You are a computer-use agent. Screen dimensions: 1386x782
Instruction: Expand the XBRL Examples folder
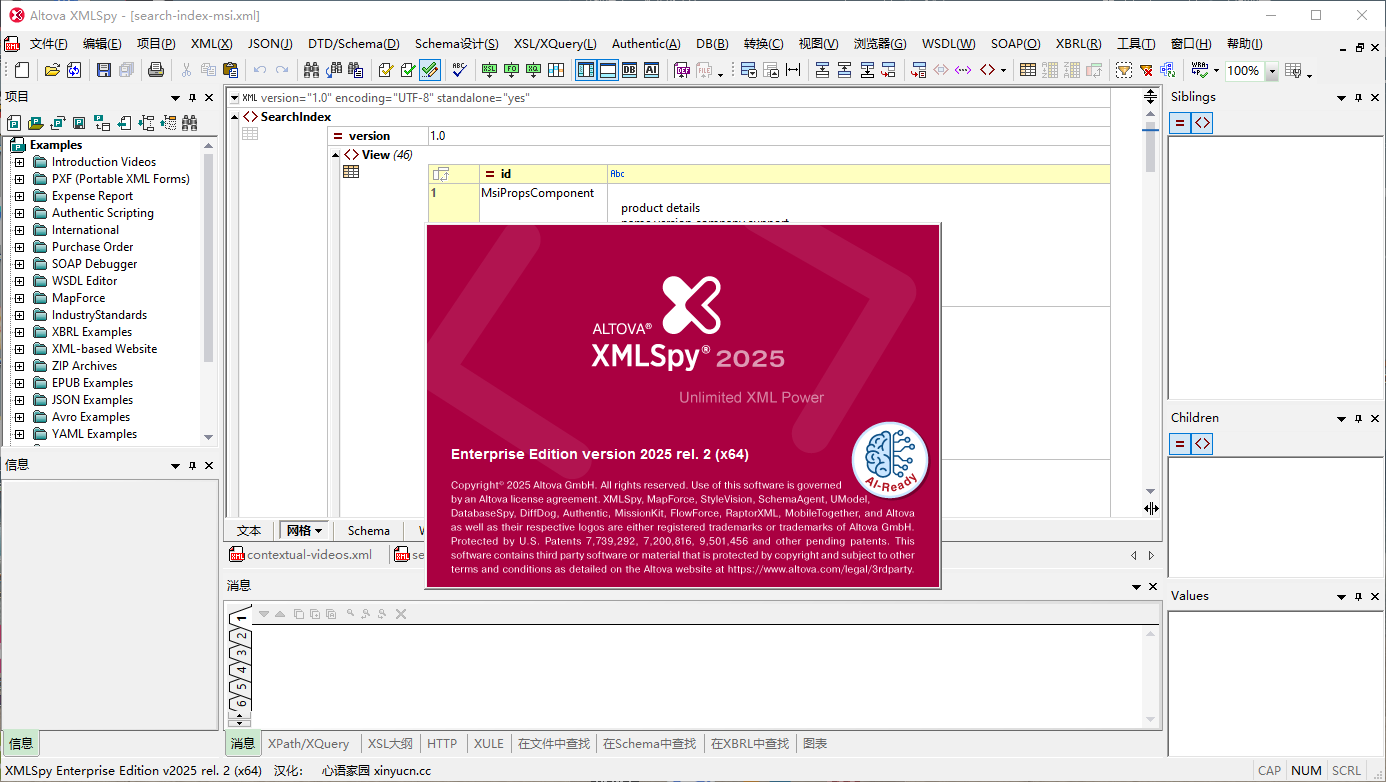point(19,332)
